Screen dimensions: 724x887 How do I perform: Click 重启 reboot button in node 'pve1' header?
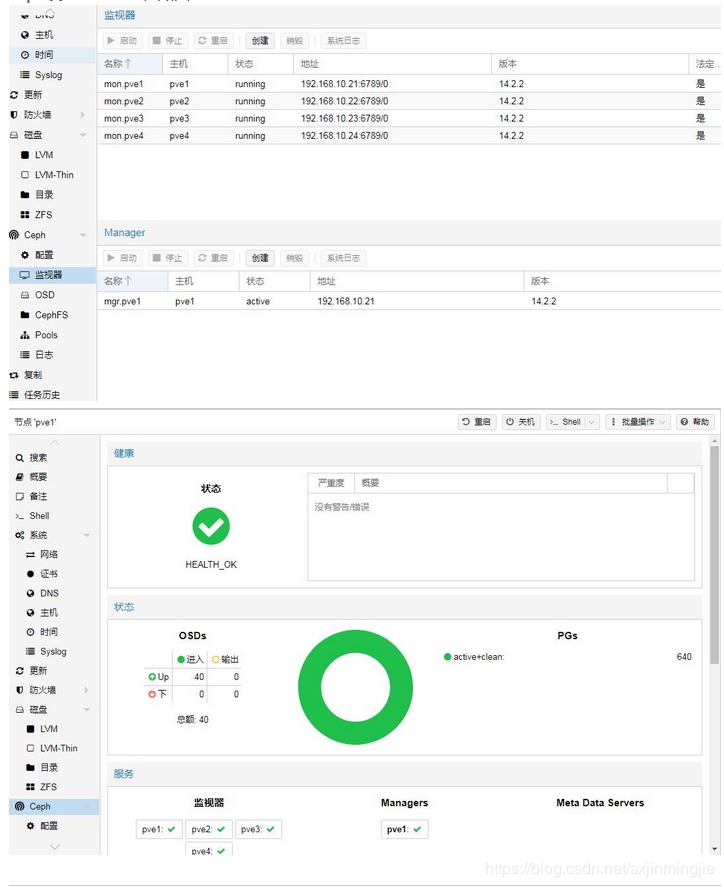click(x=477, y=421)
